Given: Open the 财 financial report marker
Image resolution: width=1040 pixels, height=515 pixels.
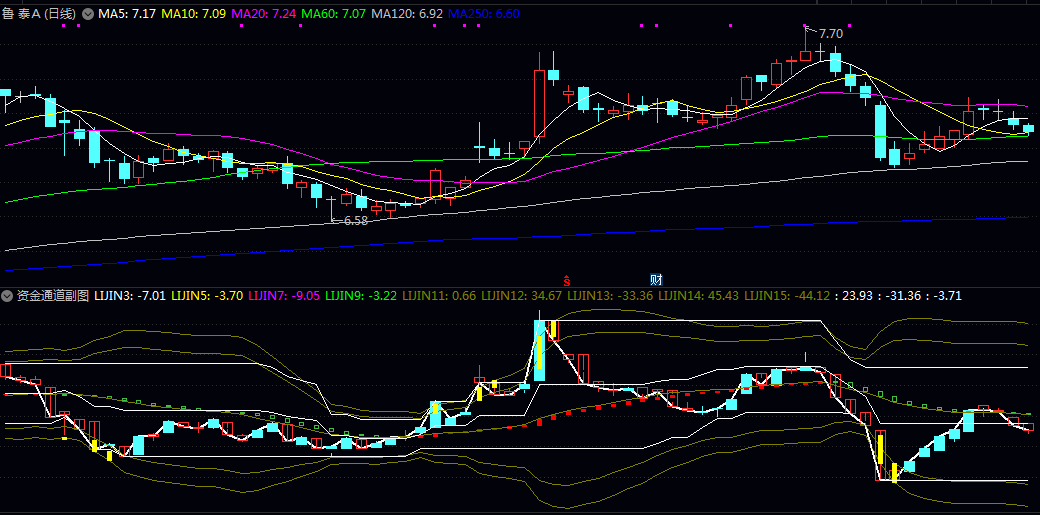Looking at the screenshot, I should [x=657, y=280].
